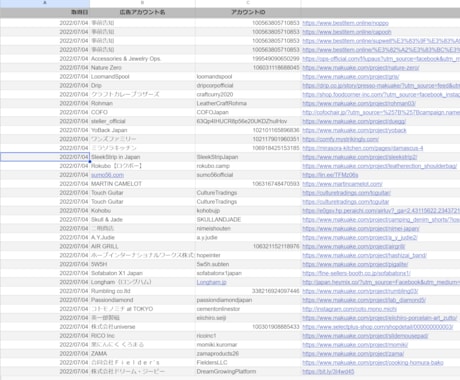Select the SleekStrip in Japan cell
The width and height of the screenshot is (460, 380).
142,157
